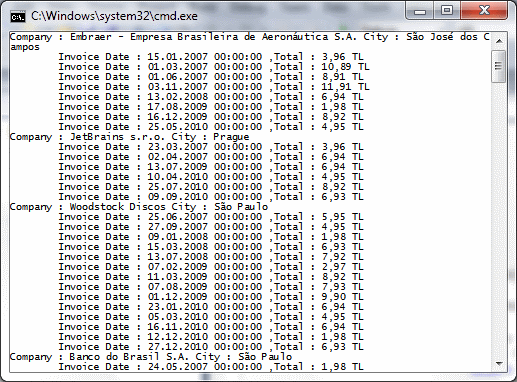Screen dimensions: 517x382
Task: Click the invoice dated 24.05.2007
Action: [211, 367]
